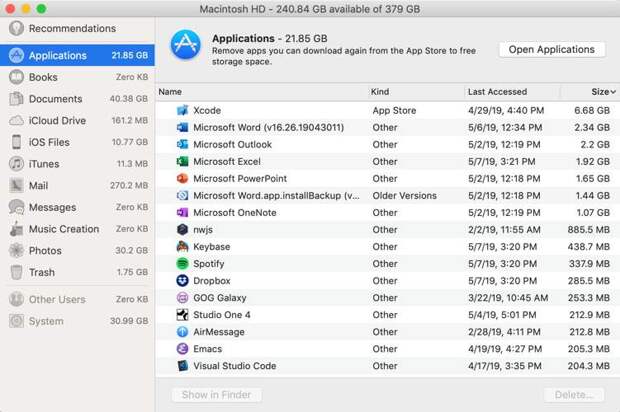Click the '30.99 GB' System size
Screen dimensions: 620x412
129,321
